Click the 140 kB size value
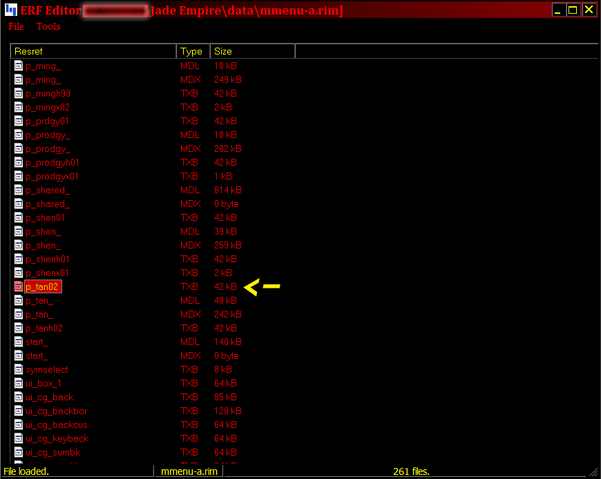 228,342
